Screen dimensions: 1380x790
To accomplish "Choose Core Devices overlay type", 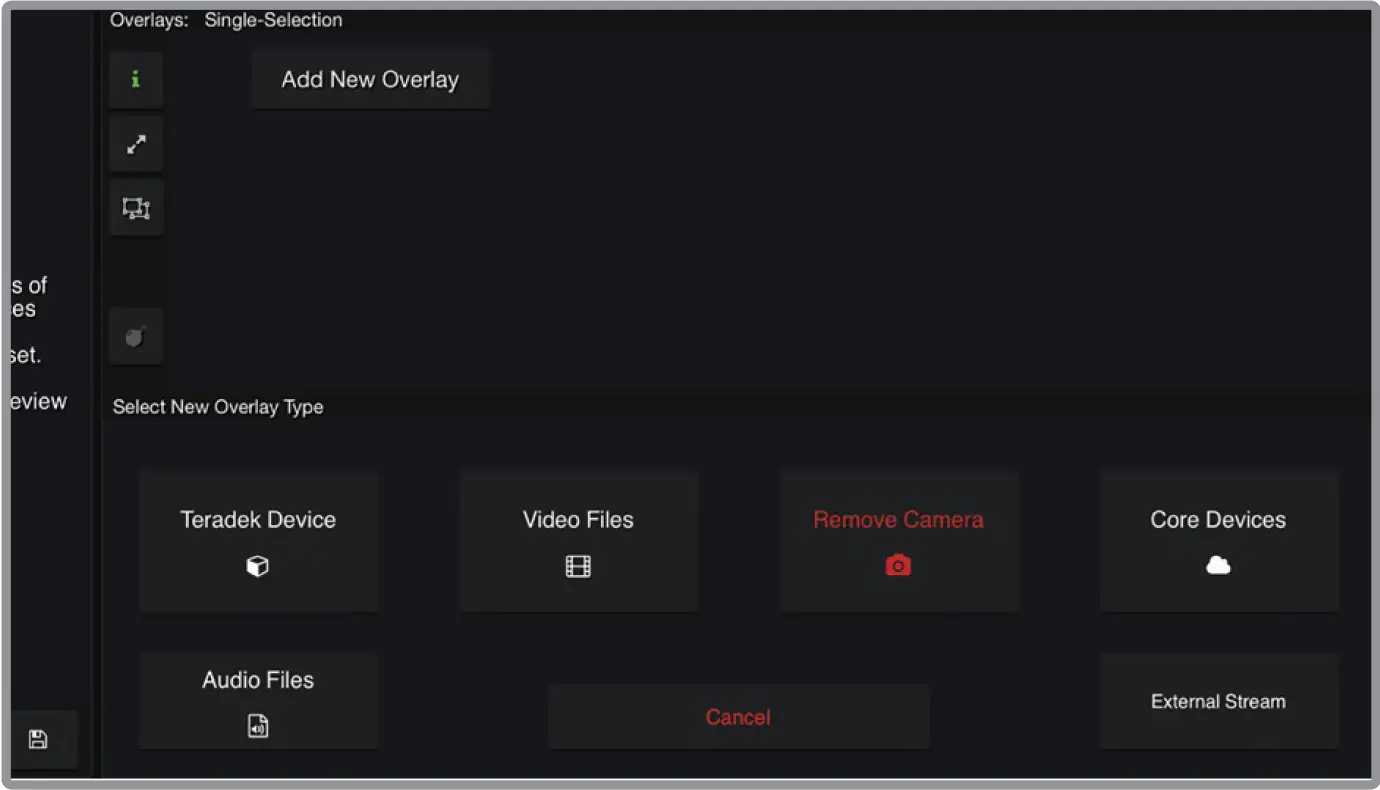I will pyautogui.click(x=1218, y=541).
